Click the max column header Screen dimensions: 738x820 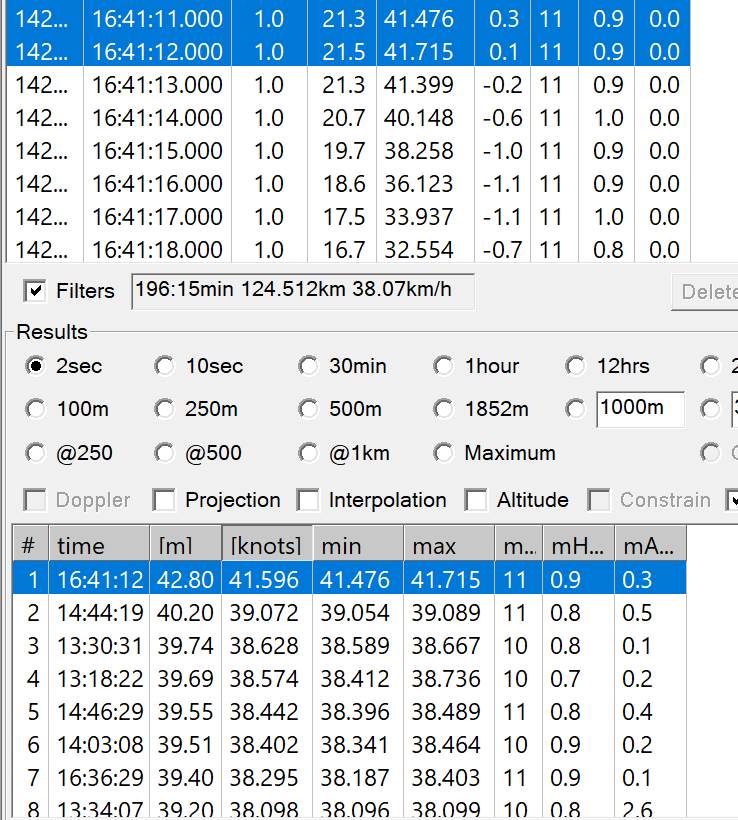point(448,546)
